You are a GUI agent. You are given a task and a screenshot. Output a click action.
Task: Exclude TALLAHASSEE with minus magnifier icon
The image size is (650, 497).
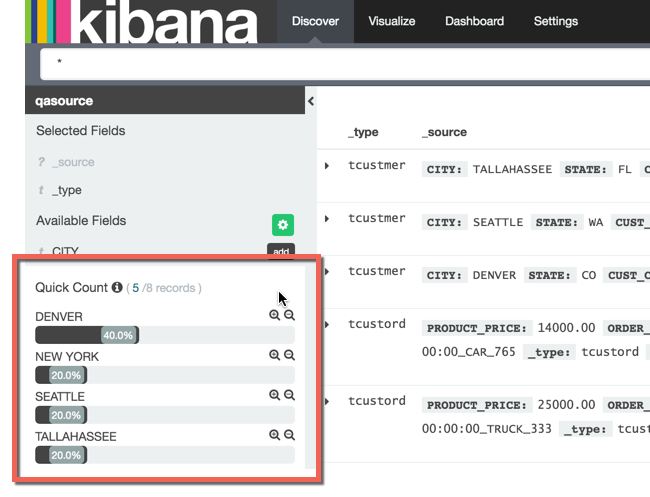coord(289,435)
